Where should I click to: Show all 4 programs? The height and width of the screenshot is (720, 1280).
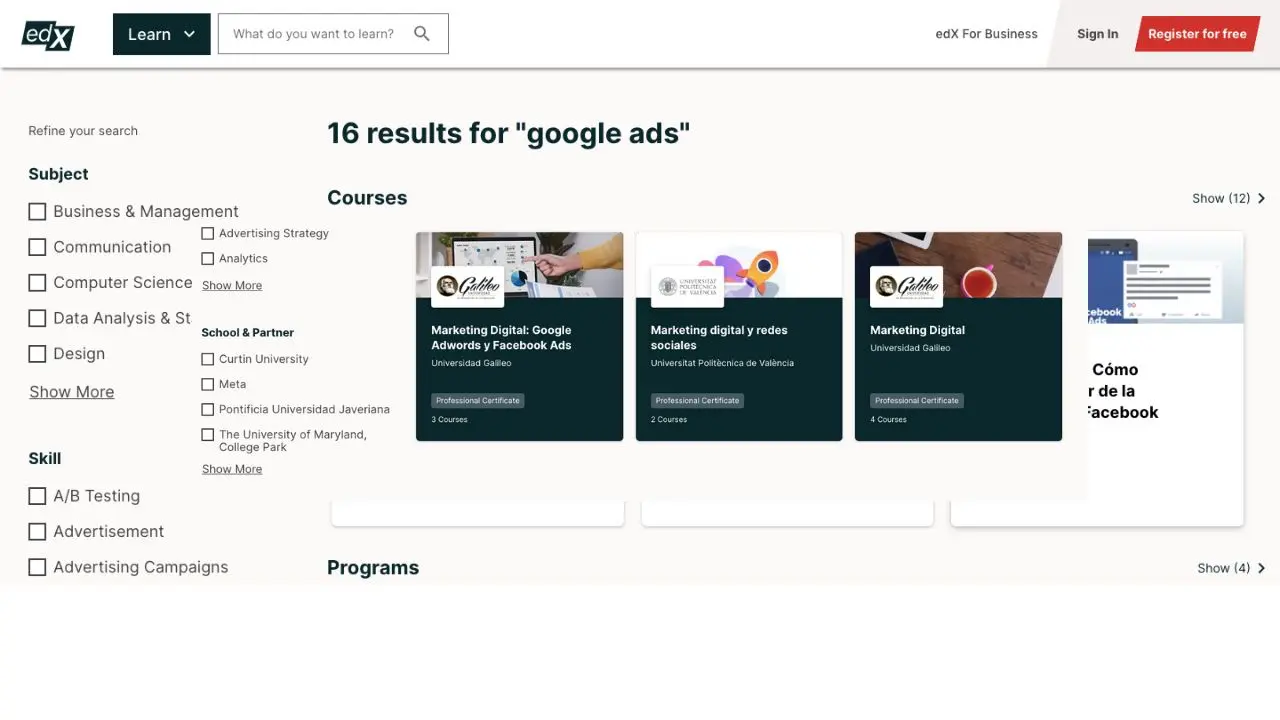(x=1231, y=568)
